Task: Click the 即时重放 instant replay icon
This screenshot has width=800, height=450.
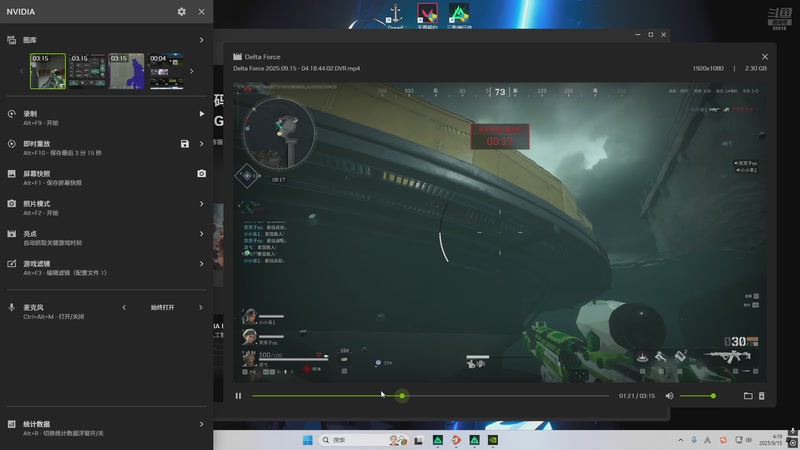Action: pyautogui.click(x=11, y=144)
